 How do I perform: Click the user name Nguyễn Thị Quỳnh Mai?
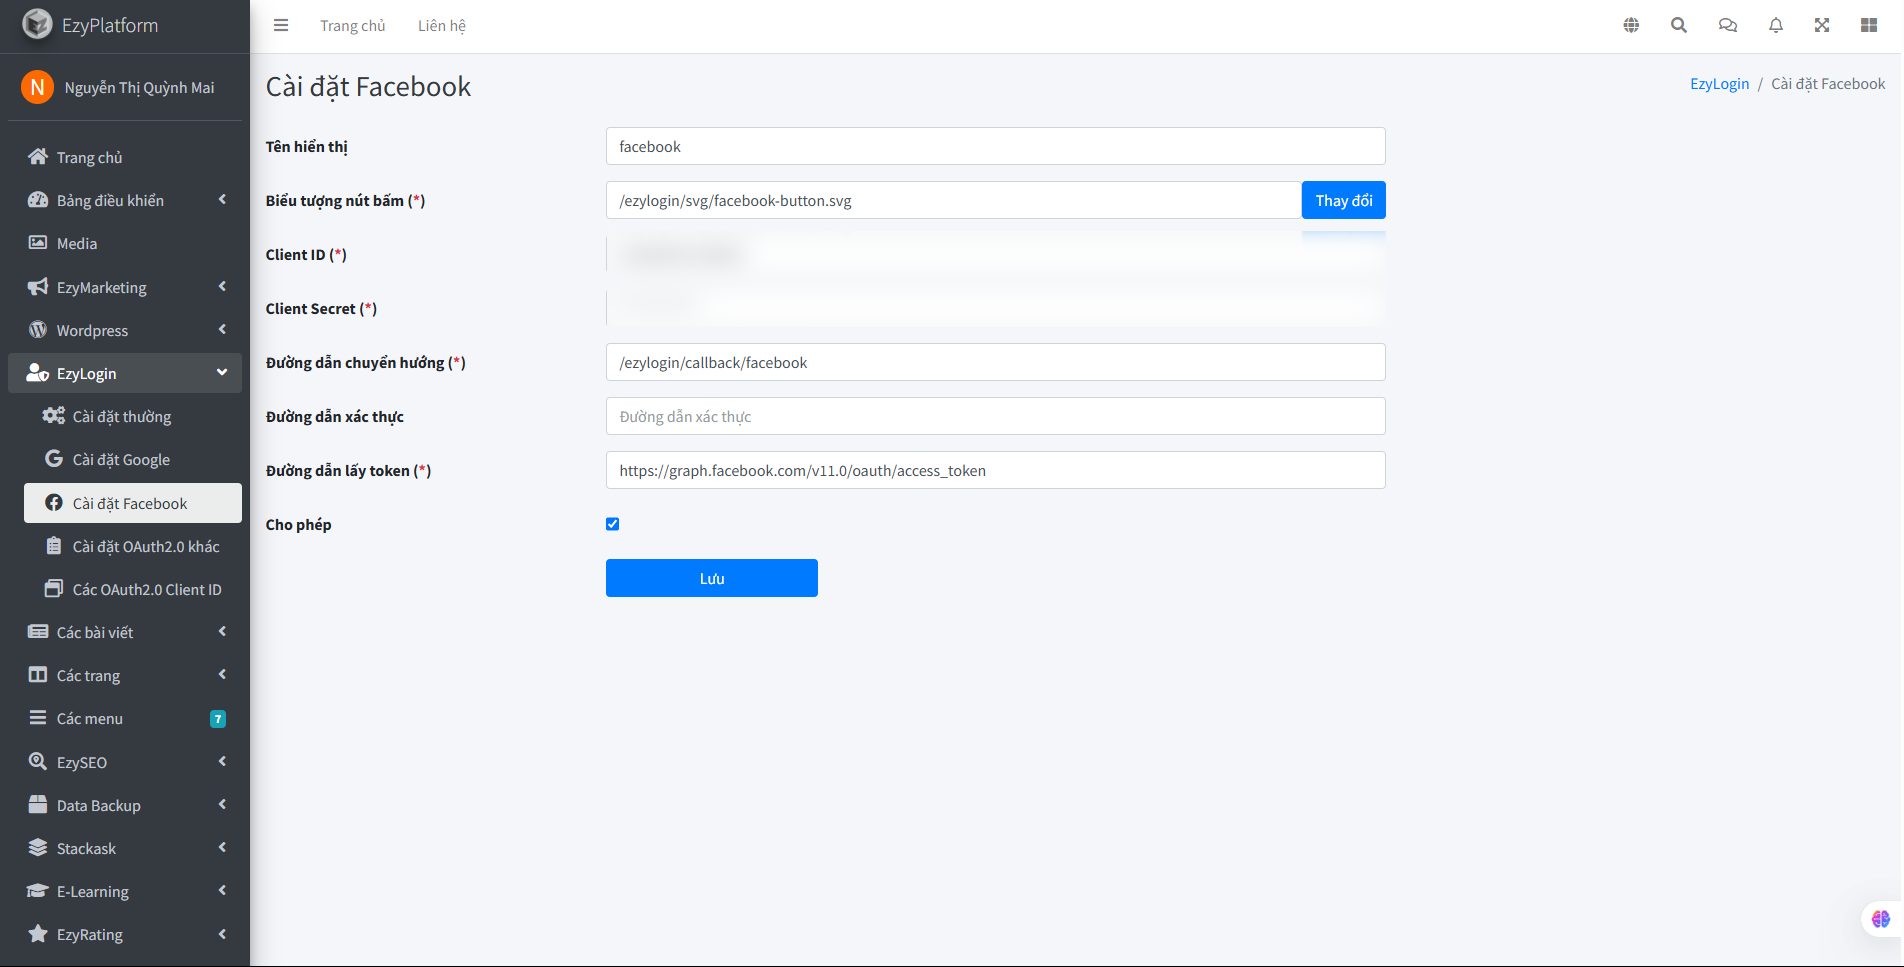(x=139, y=88)
